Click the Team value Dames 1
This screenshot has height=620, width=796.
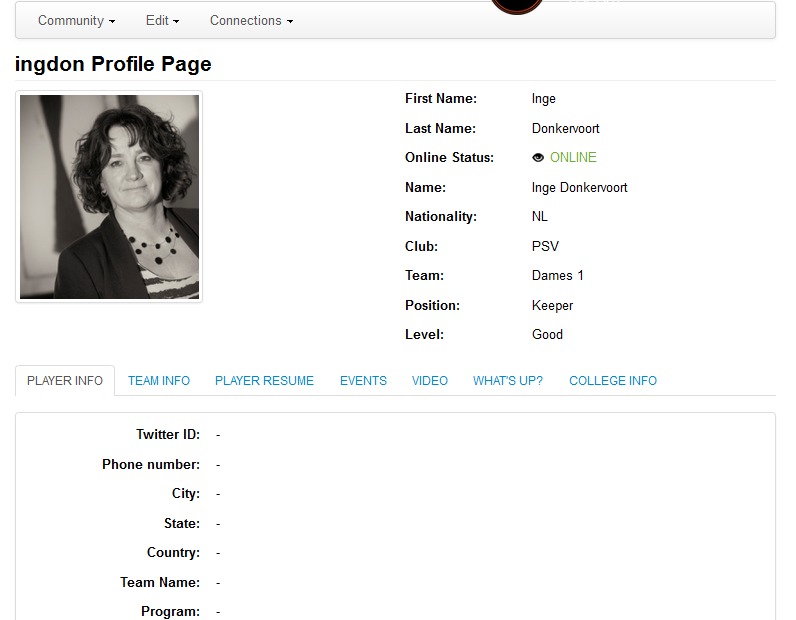click(x=557, y=276)
